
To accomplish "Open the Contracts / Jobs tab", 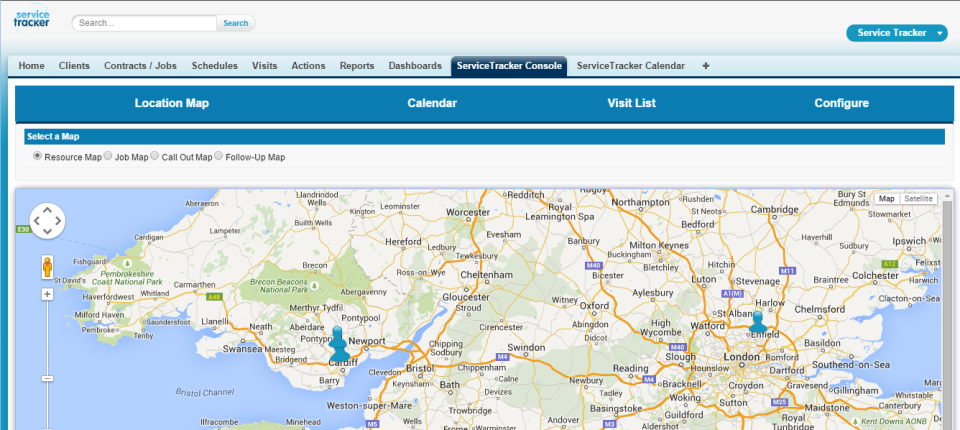I will [140, 66].
